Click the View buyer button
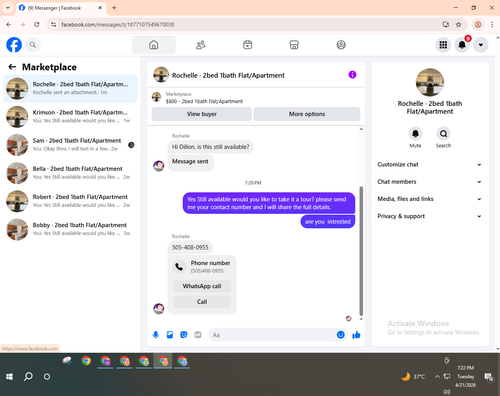The height and width of the screenshot is (396, 500). coord(202,114)
